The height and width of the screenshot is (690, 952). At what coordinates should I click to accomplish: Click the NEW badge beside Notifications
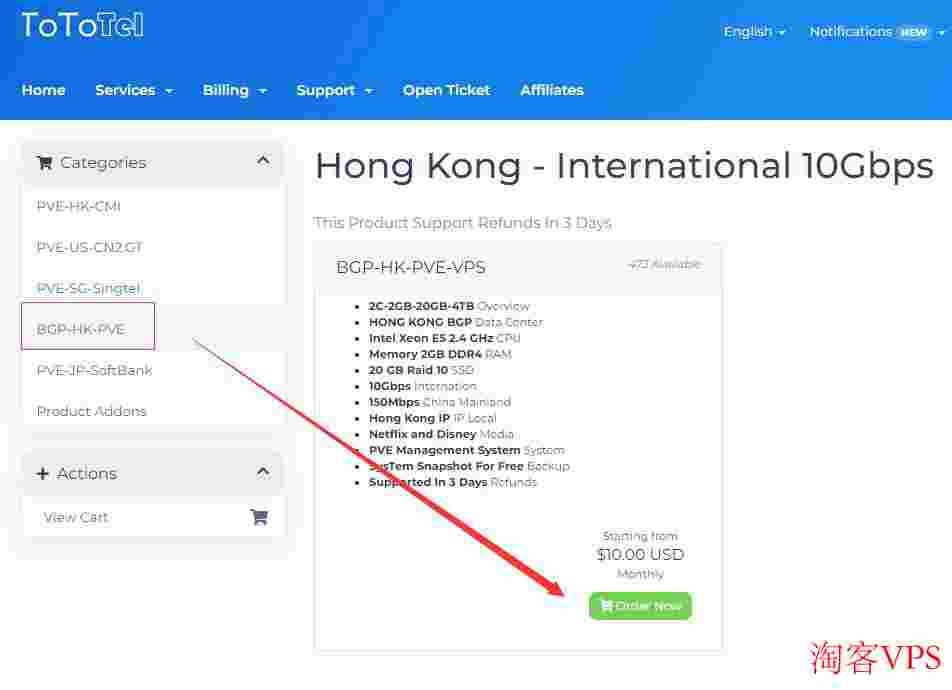914,32
